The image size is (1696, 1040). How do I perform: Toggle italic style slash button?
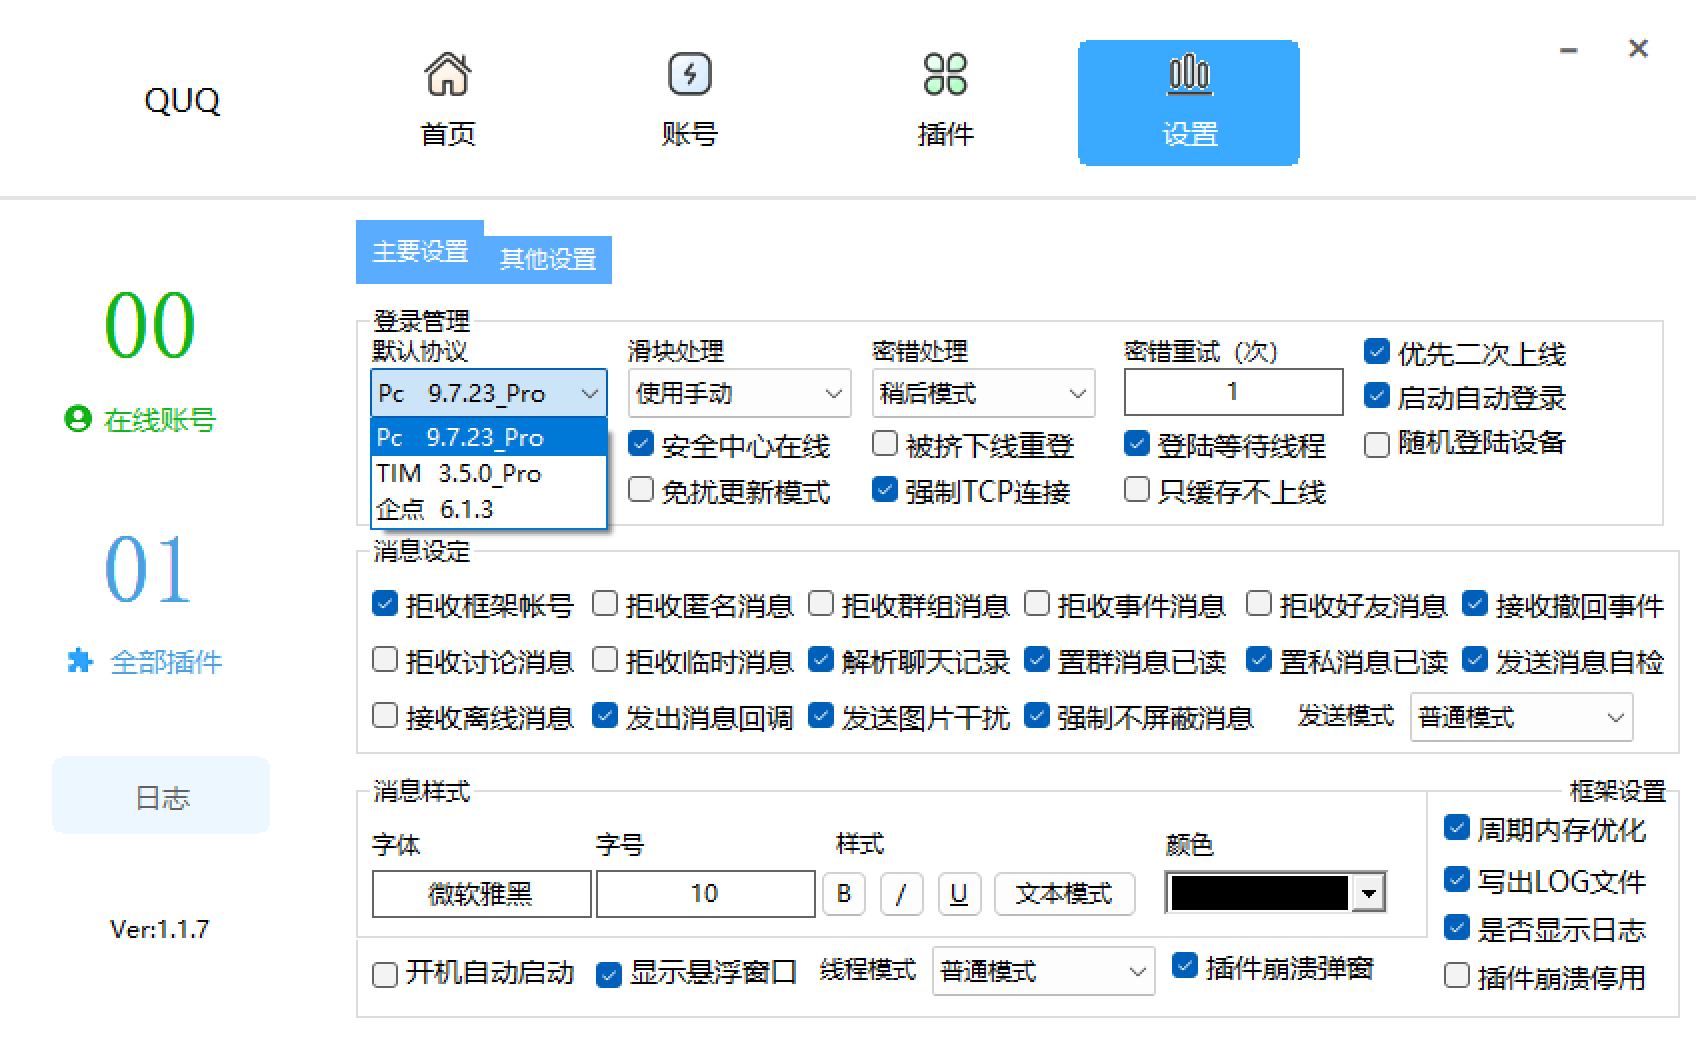click(901, 893)
